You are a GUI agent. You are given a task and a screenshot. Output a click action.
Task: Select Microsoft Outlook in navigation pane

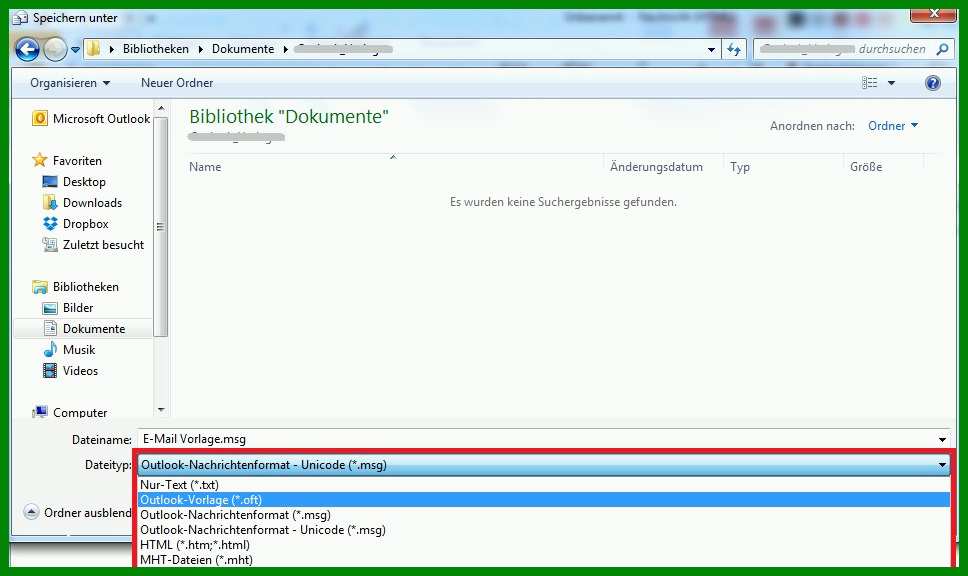[x=101, y=119]
